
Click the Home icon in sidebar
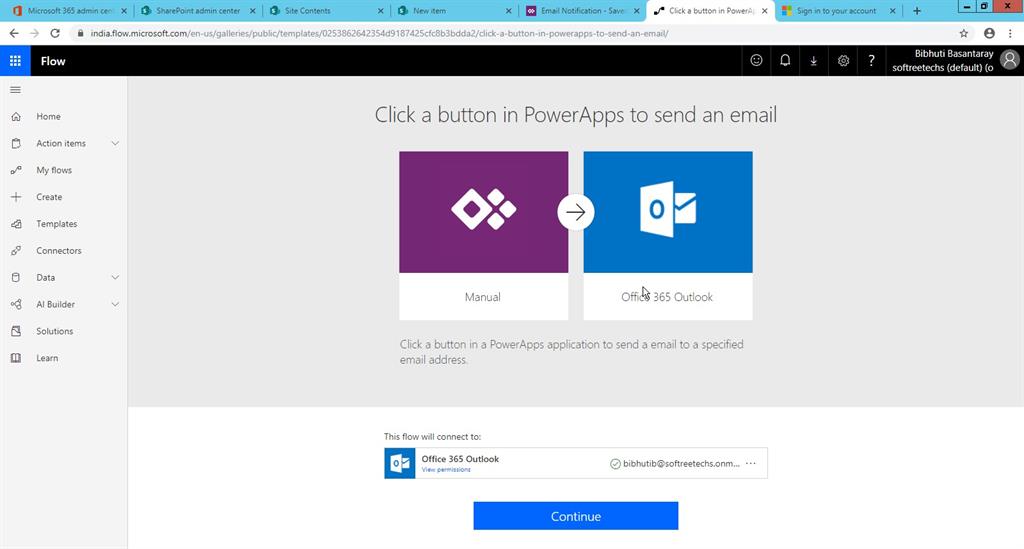(16, 116)
